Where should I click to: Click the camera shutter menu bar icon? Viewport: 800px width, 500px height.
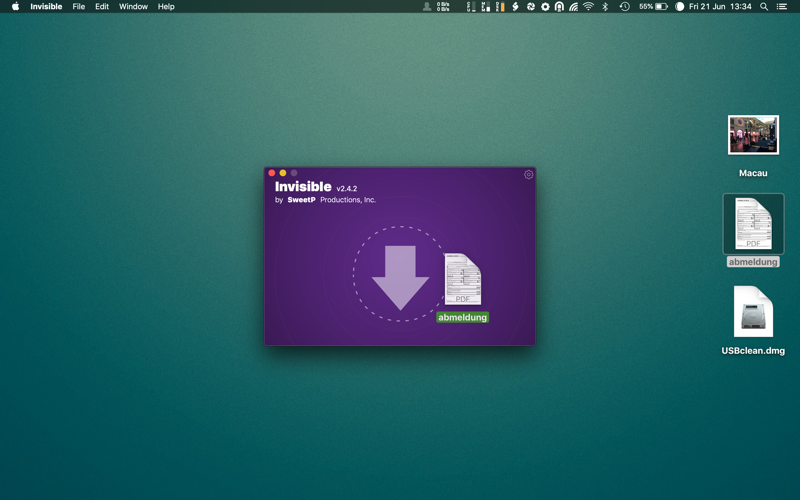[531, 7]
